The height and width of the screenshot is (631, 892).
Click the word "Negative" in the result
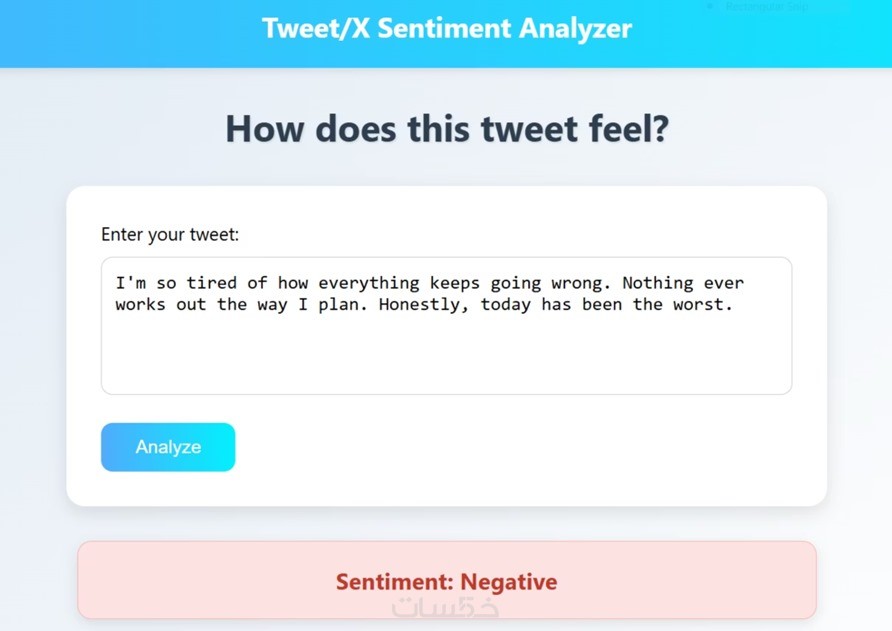click(508, 582)
